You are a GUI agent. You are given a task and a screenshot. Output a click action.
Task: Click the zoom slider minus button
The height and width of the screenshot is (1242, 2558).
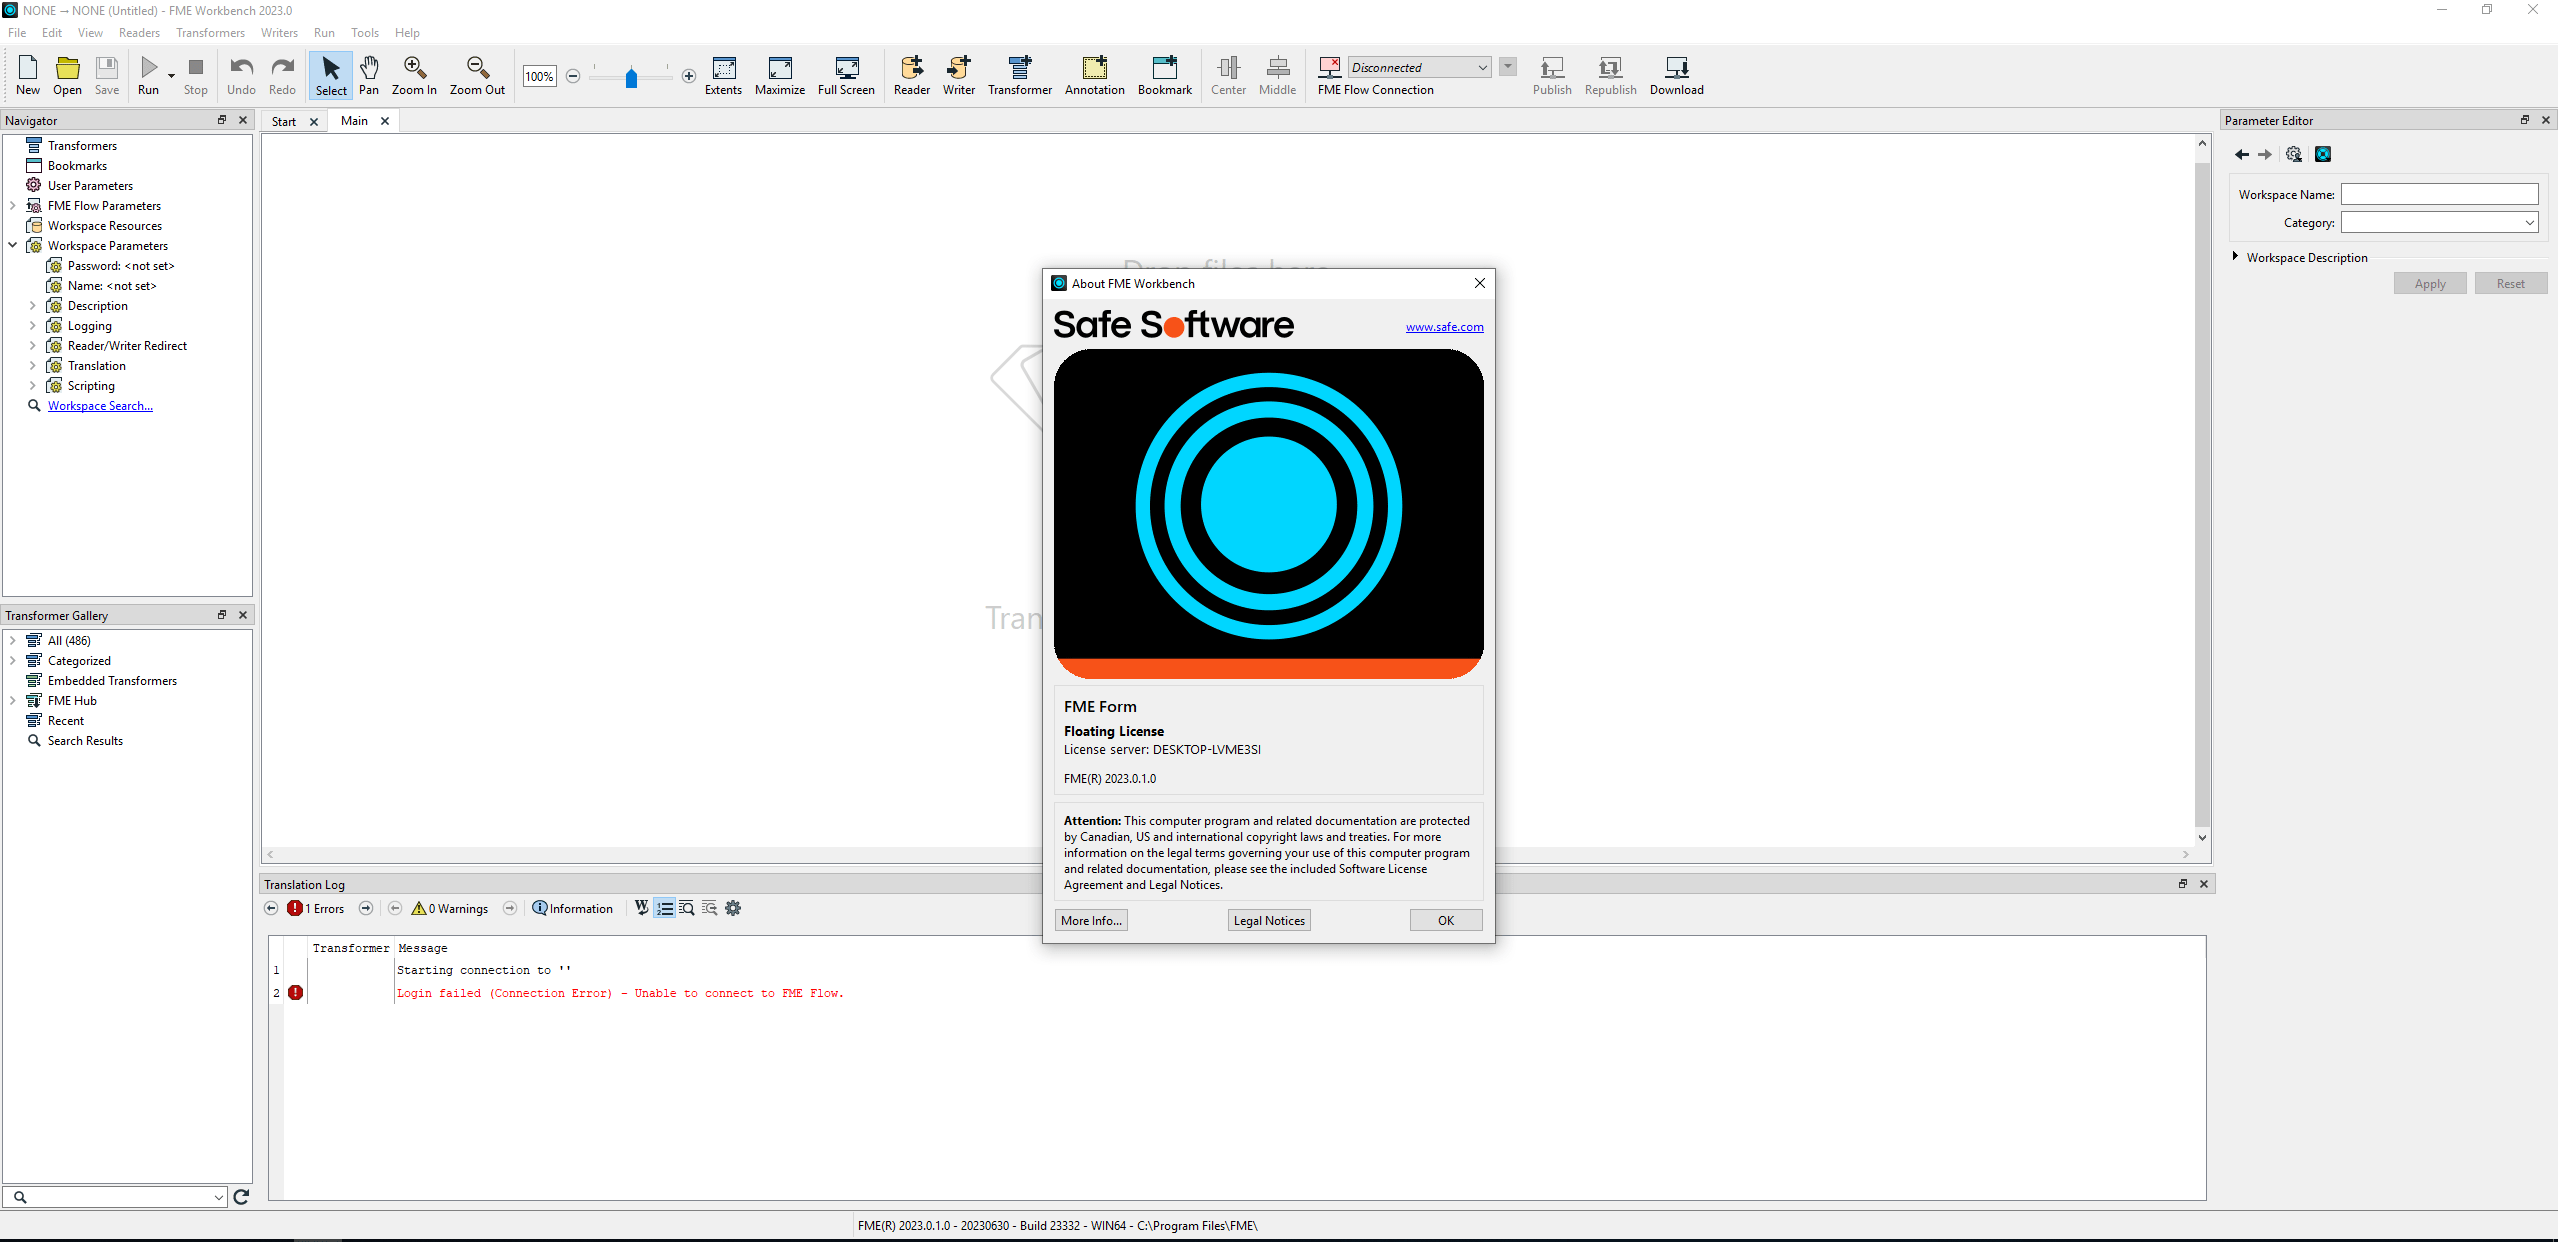573,76
